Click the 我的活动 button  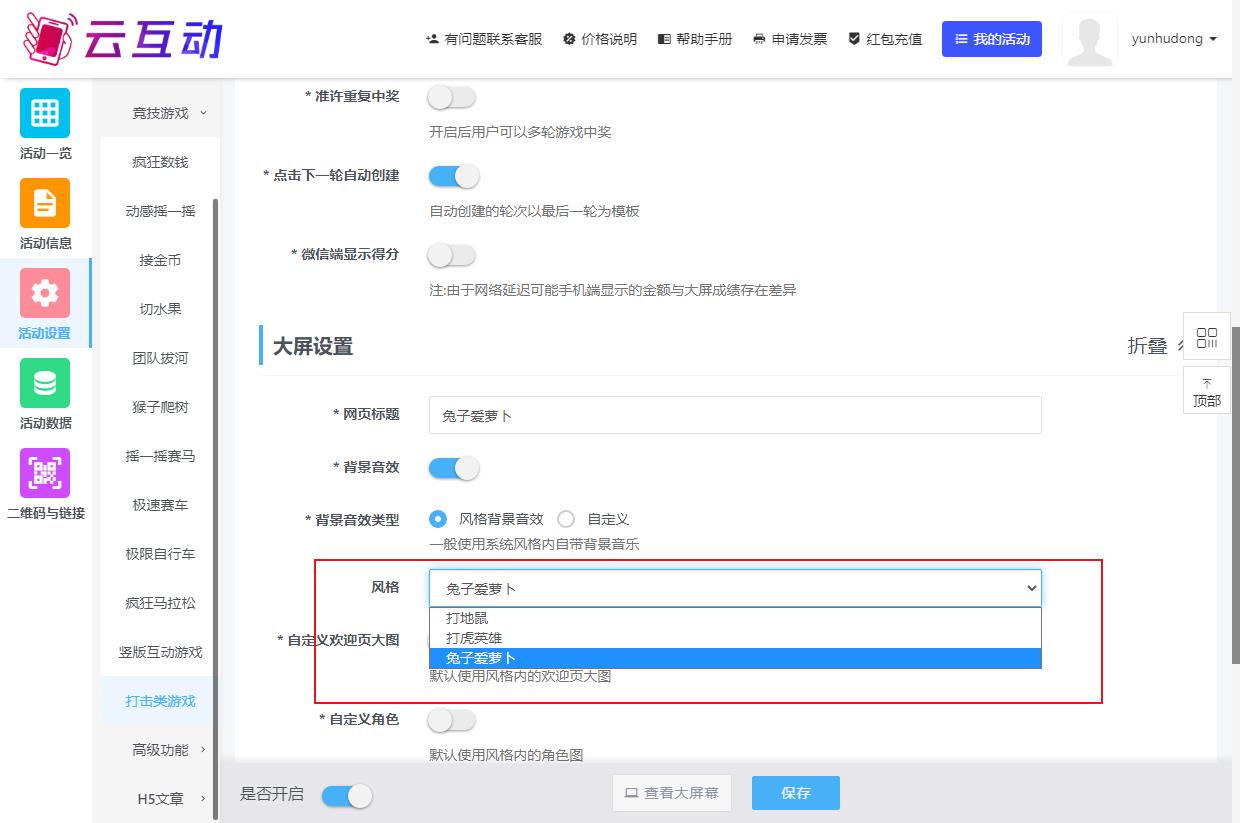click(x=991, y=39)
